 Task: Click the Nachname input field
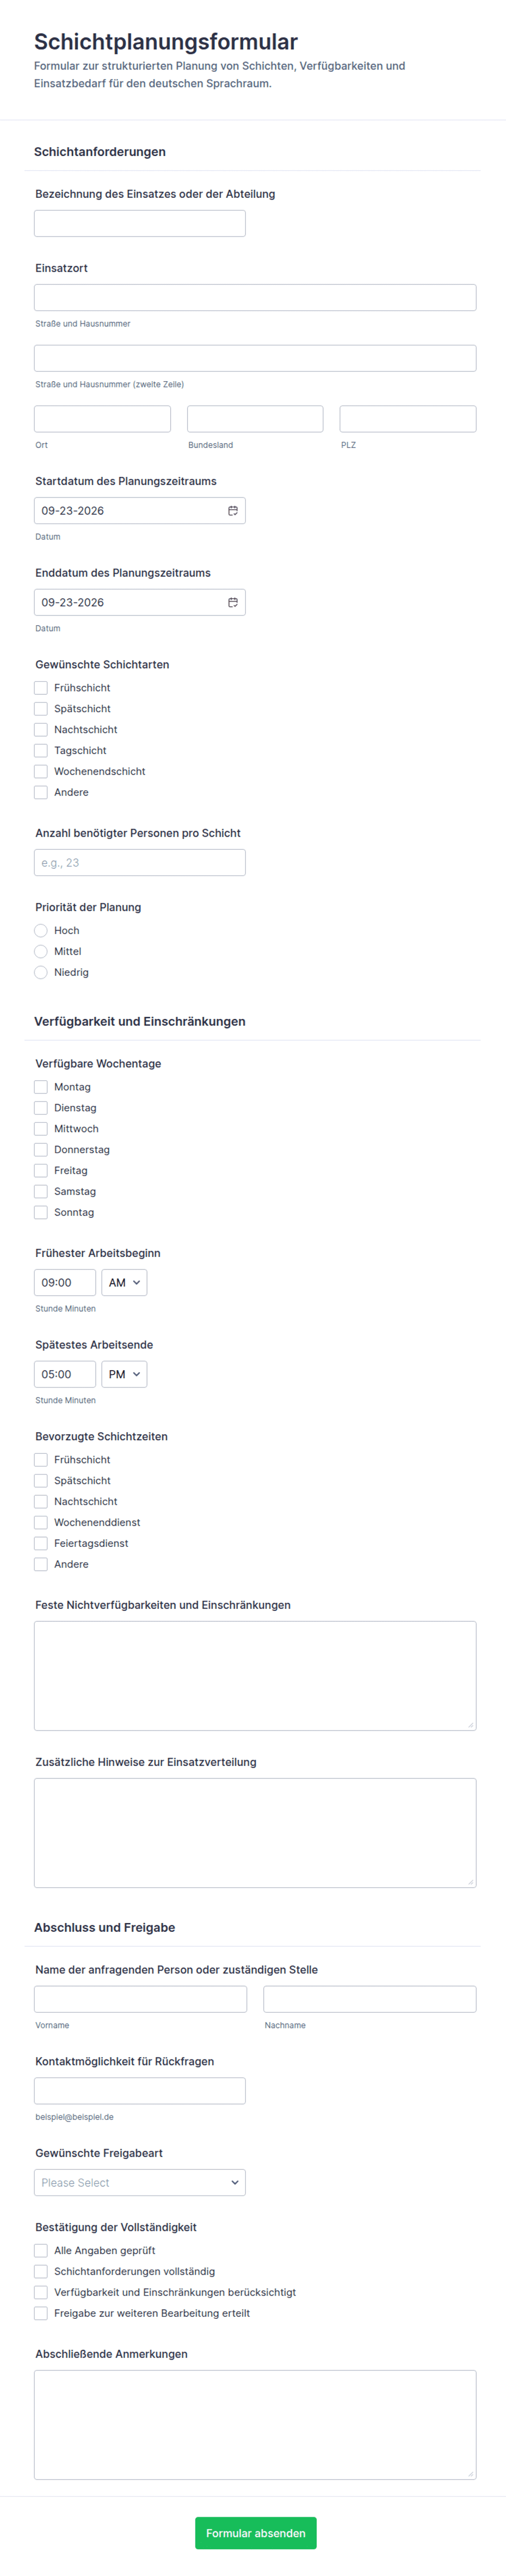pyautogui.click(x=370, y=1999)
